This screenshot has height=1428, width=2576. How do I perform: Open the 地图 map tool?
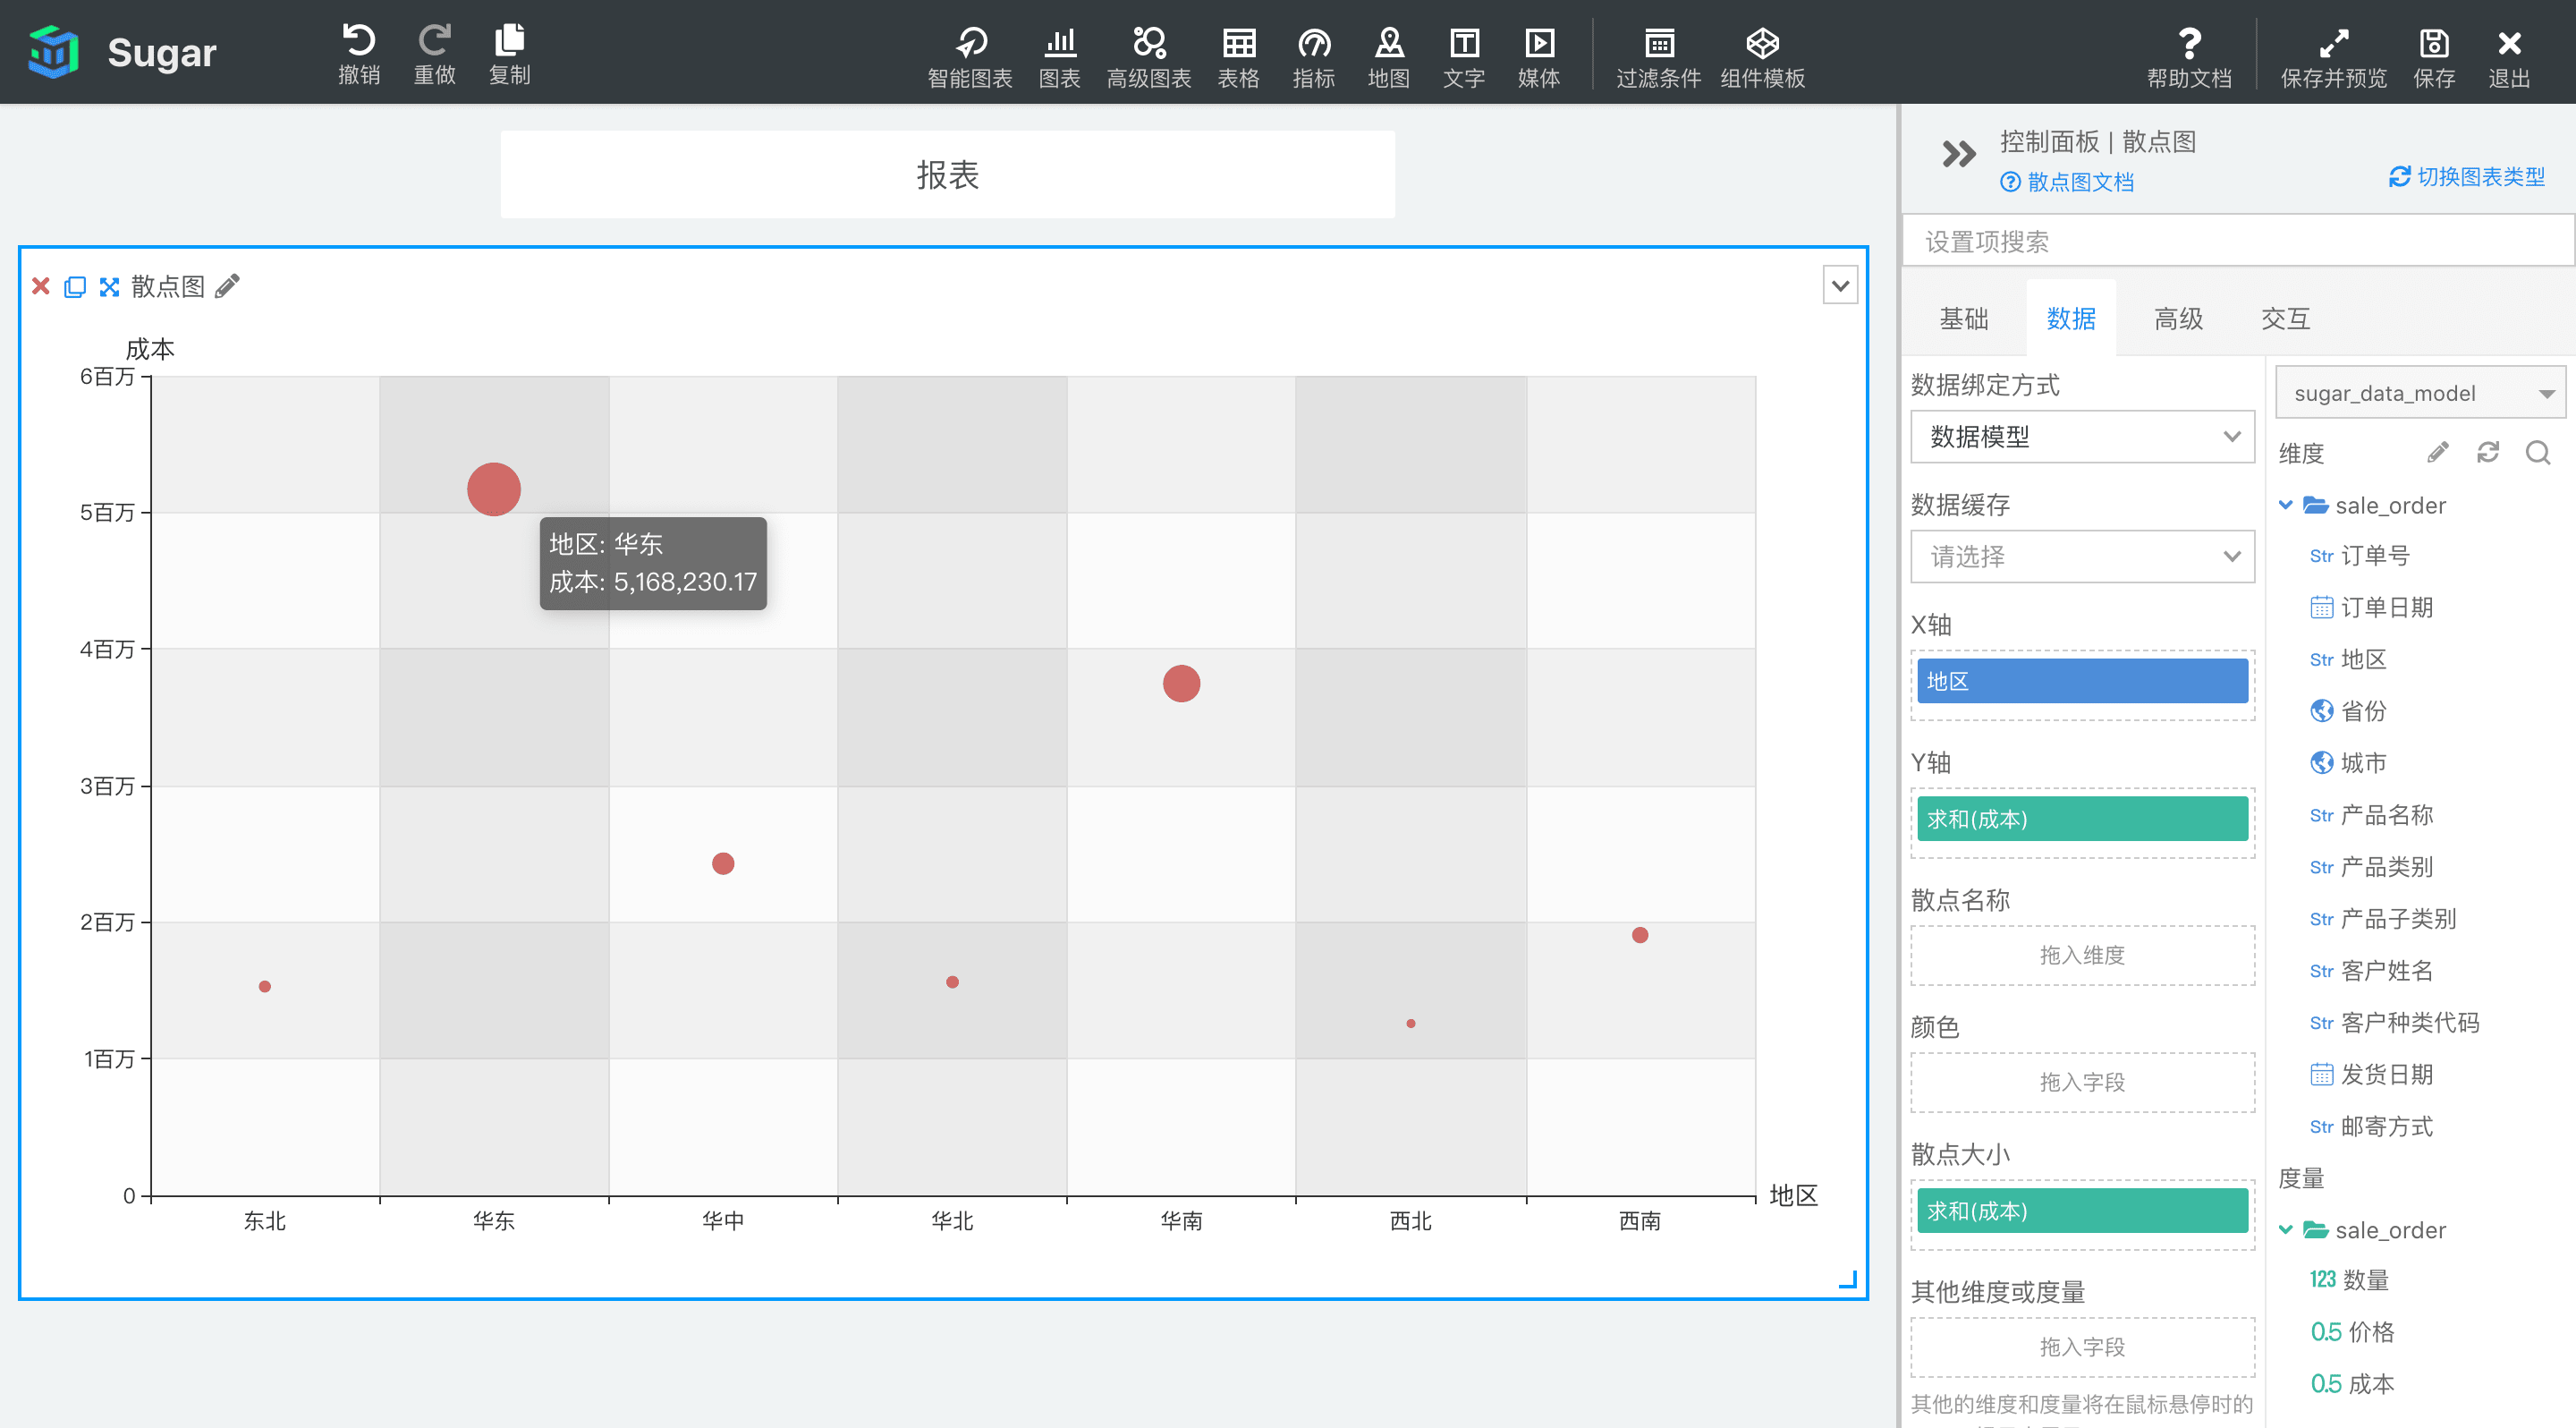point(1389,56)
